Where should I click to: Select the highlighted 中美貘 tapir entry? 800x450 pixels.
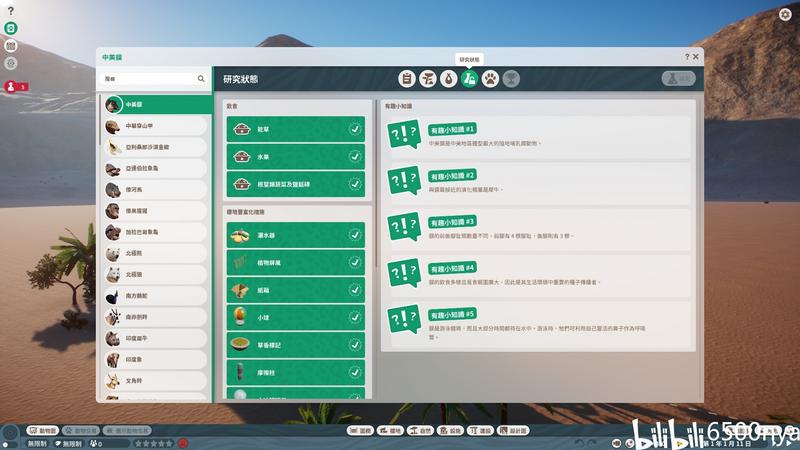tap(157, 104)
